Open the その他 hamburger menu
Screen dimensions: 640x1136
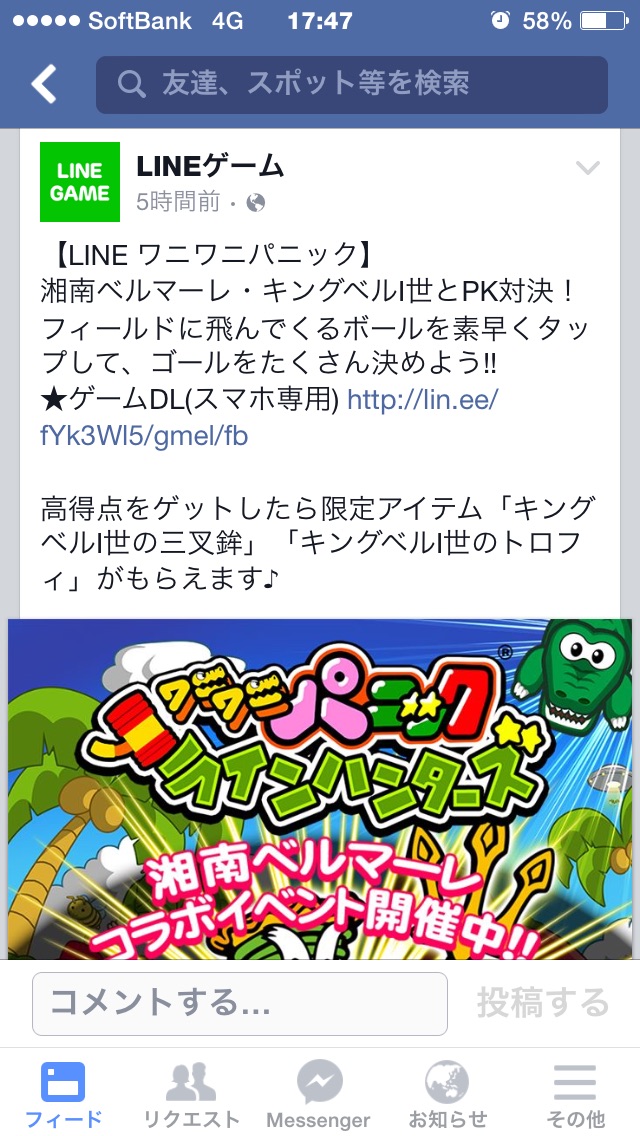point(575,1093)
